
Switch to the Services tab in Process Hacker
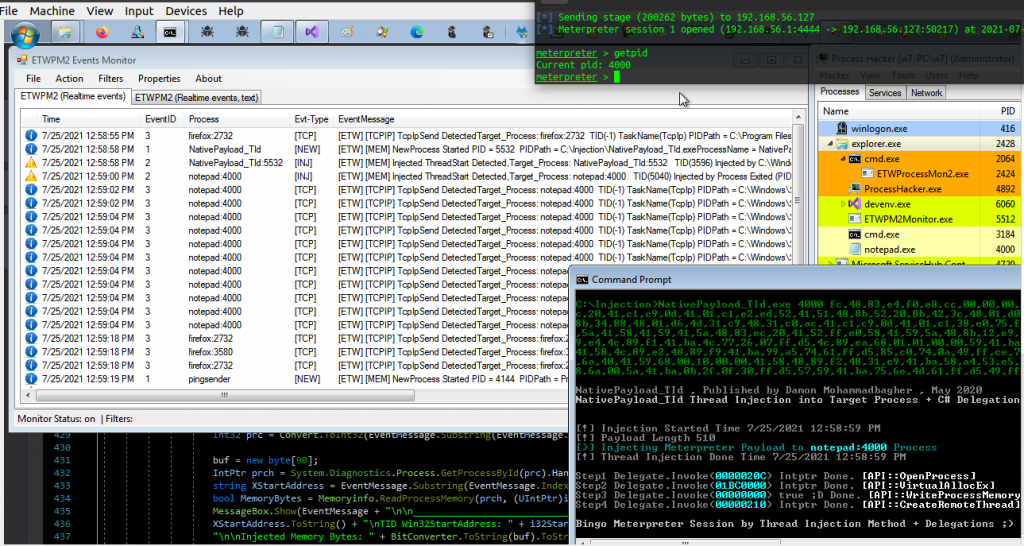[x=884, y=92]
